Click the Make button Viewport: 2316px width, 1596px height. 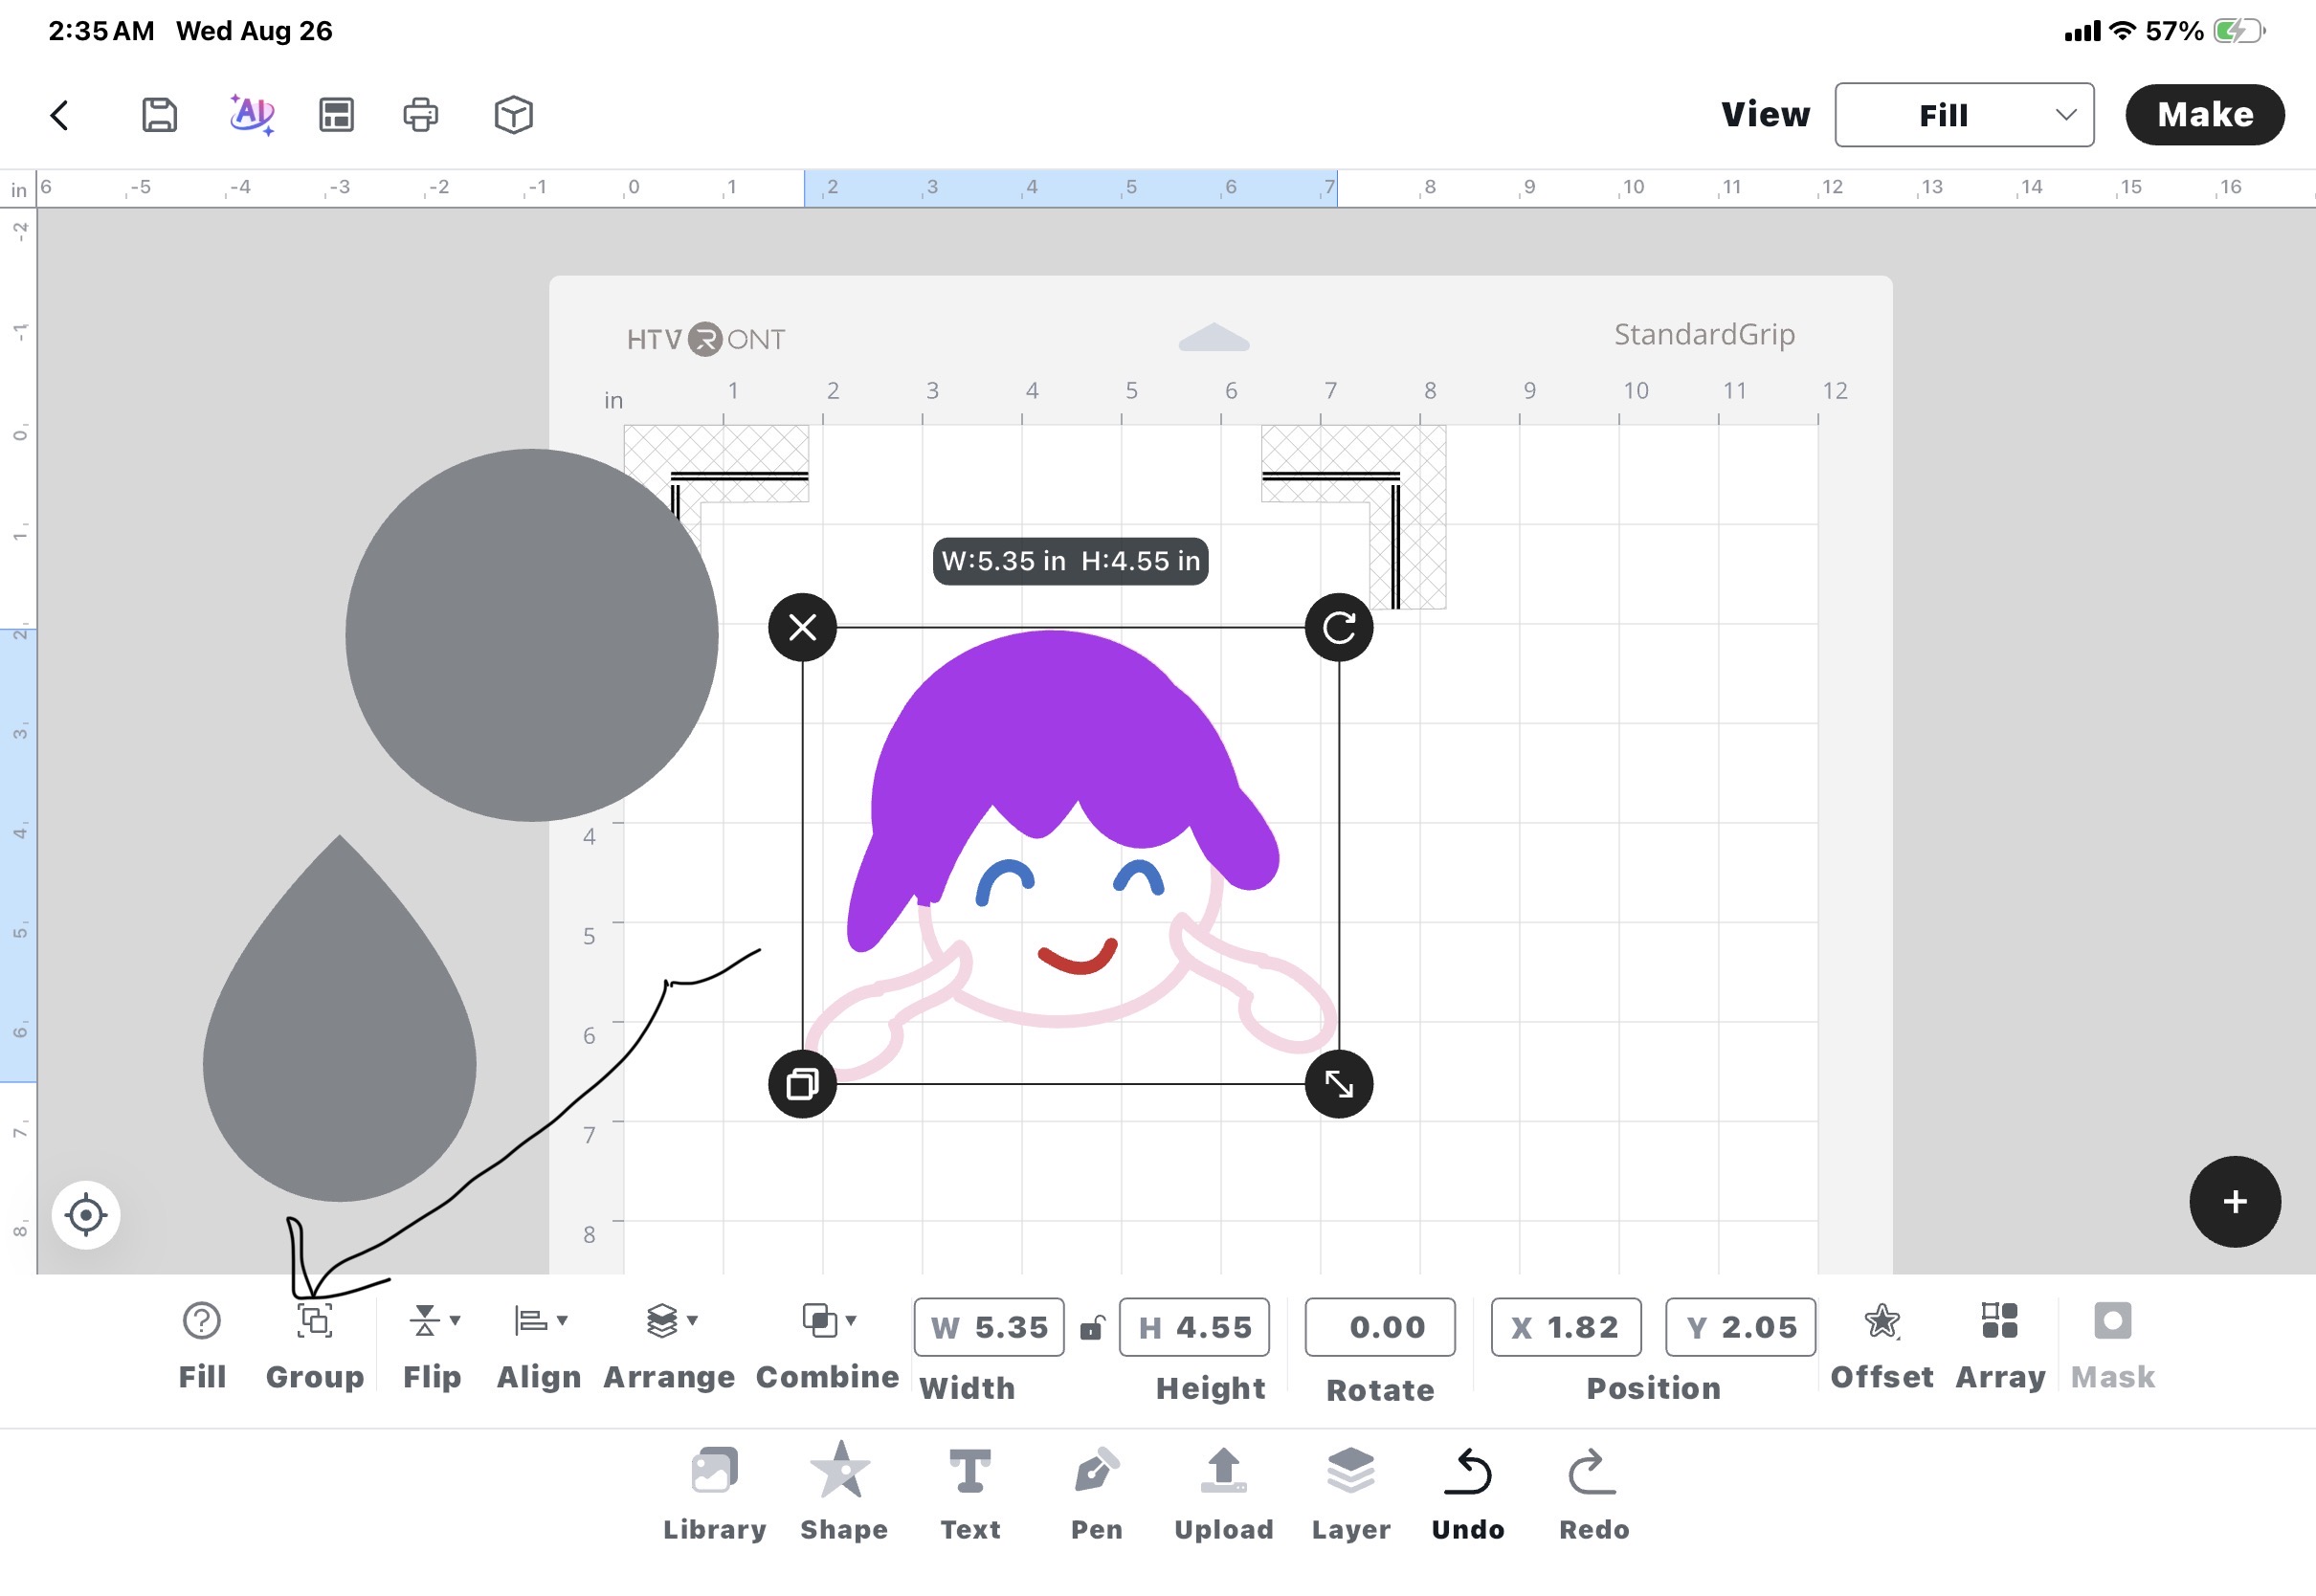click(2204, 115)
